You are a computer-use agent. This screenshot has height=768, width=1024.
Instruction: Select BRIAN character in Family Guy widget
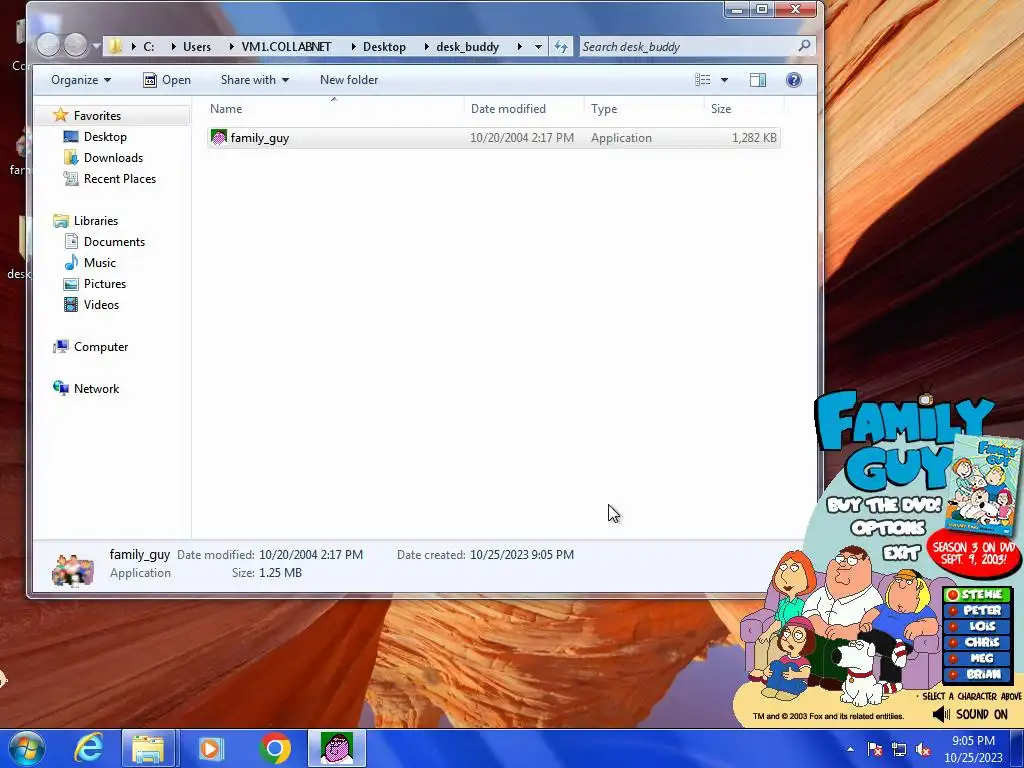[x=977, y=674]
